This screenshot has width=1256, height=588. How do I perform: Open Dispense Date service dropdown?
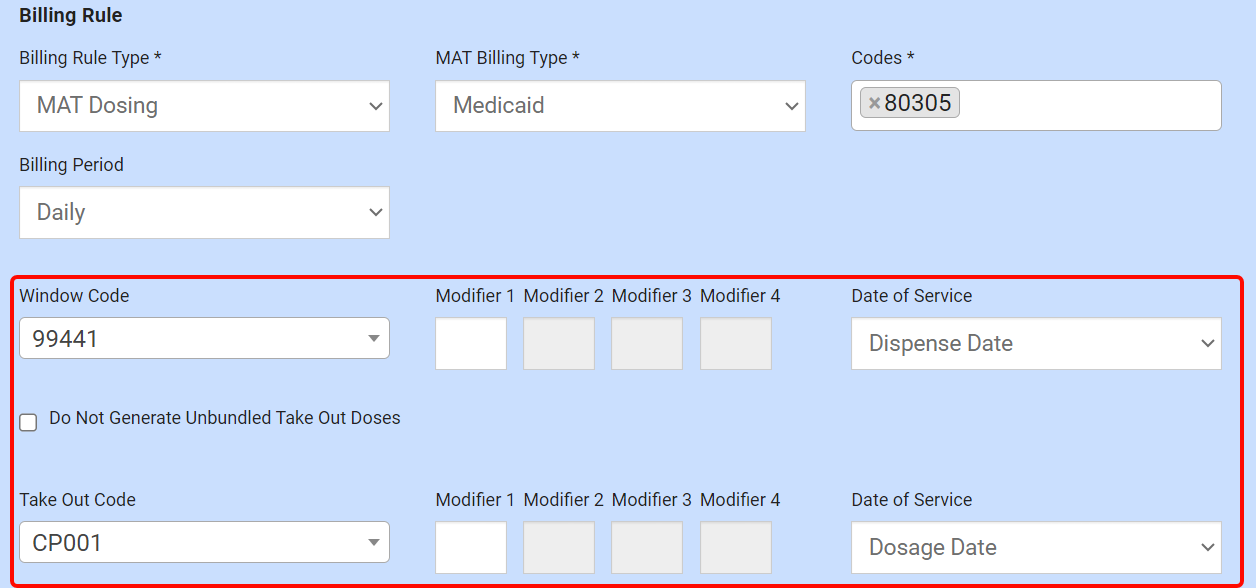[x=1036, y=344]
